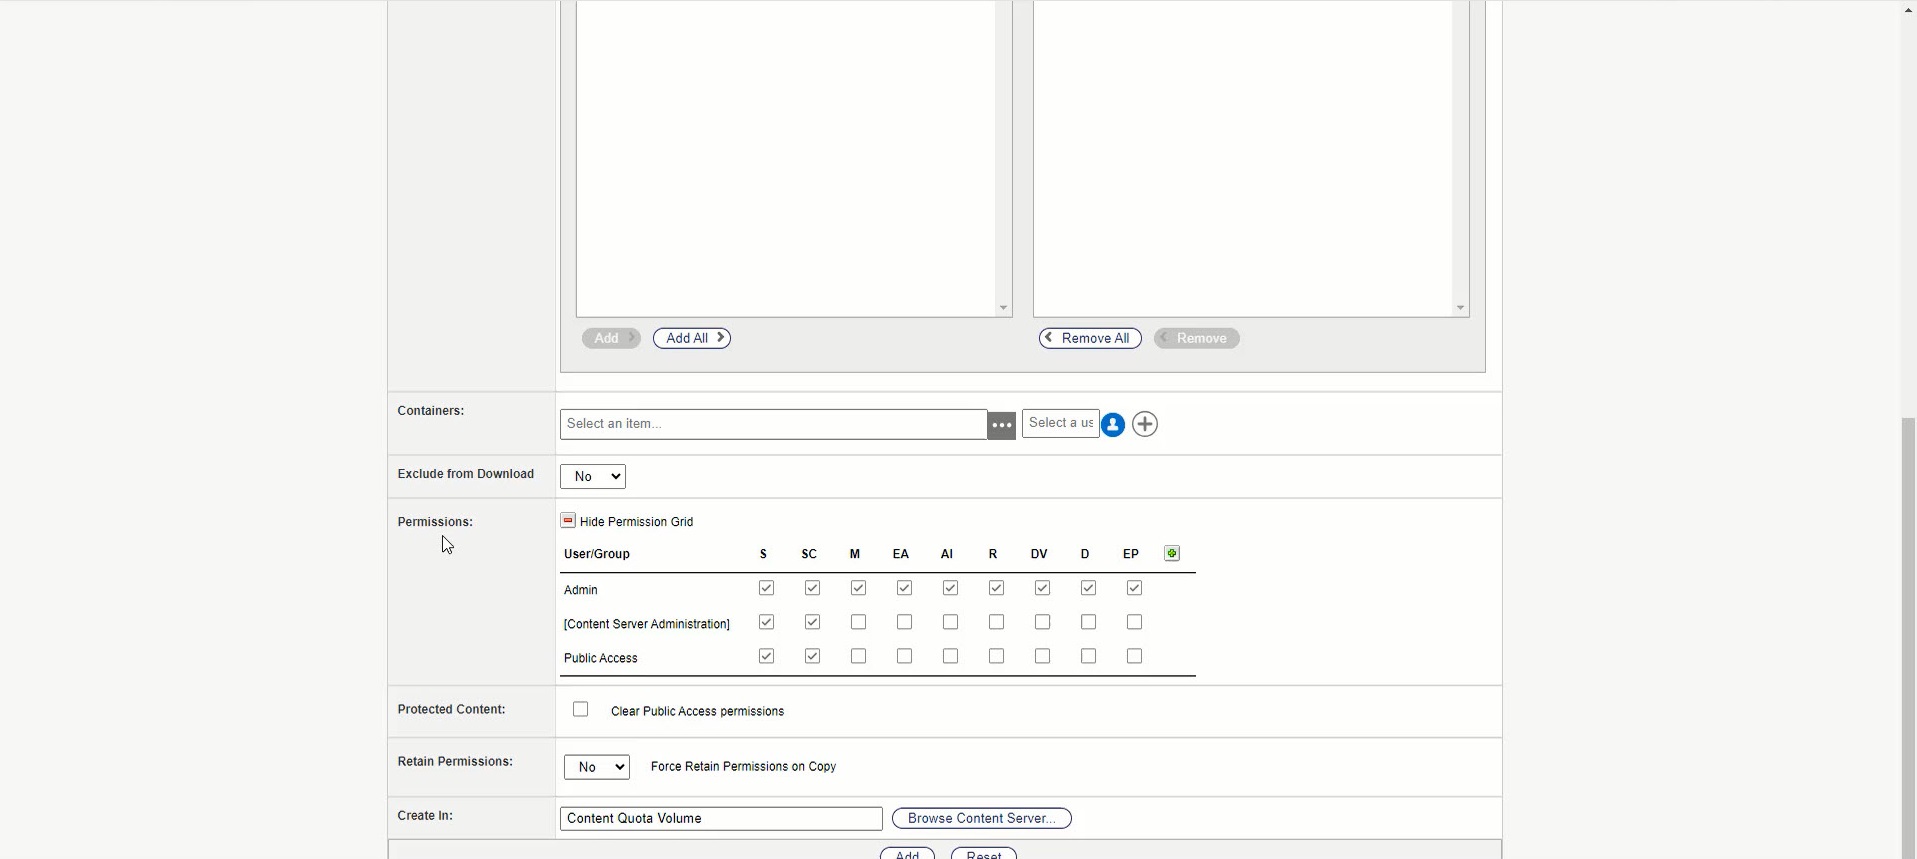Viewport: 1917px width, 859px height.
Task: Click Browse Content Server button
Action: point(981,818)
